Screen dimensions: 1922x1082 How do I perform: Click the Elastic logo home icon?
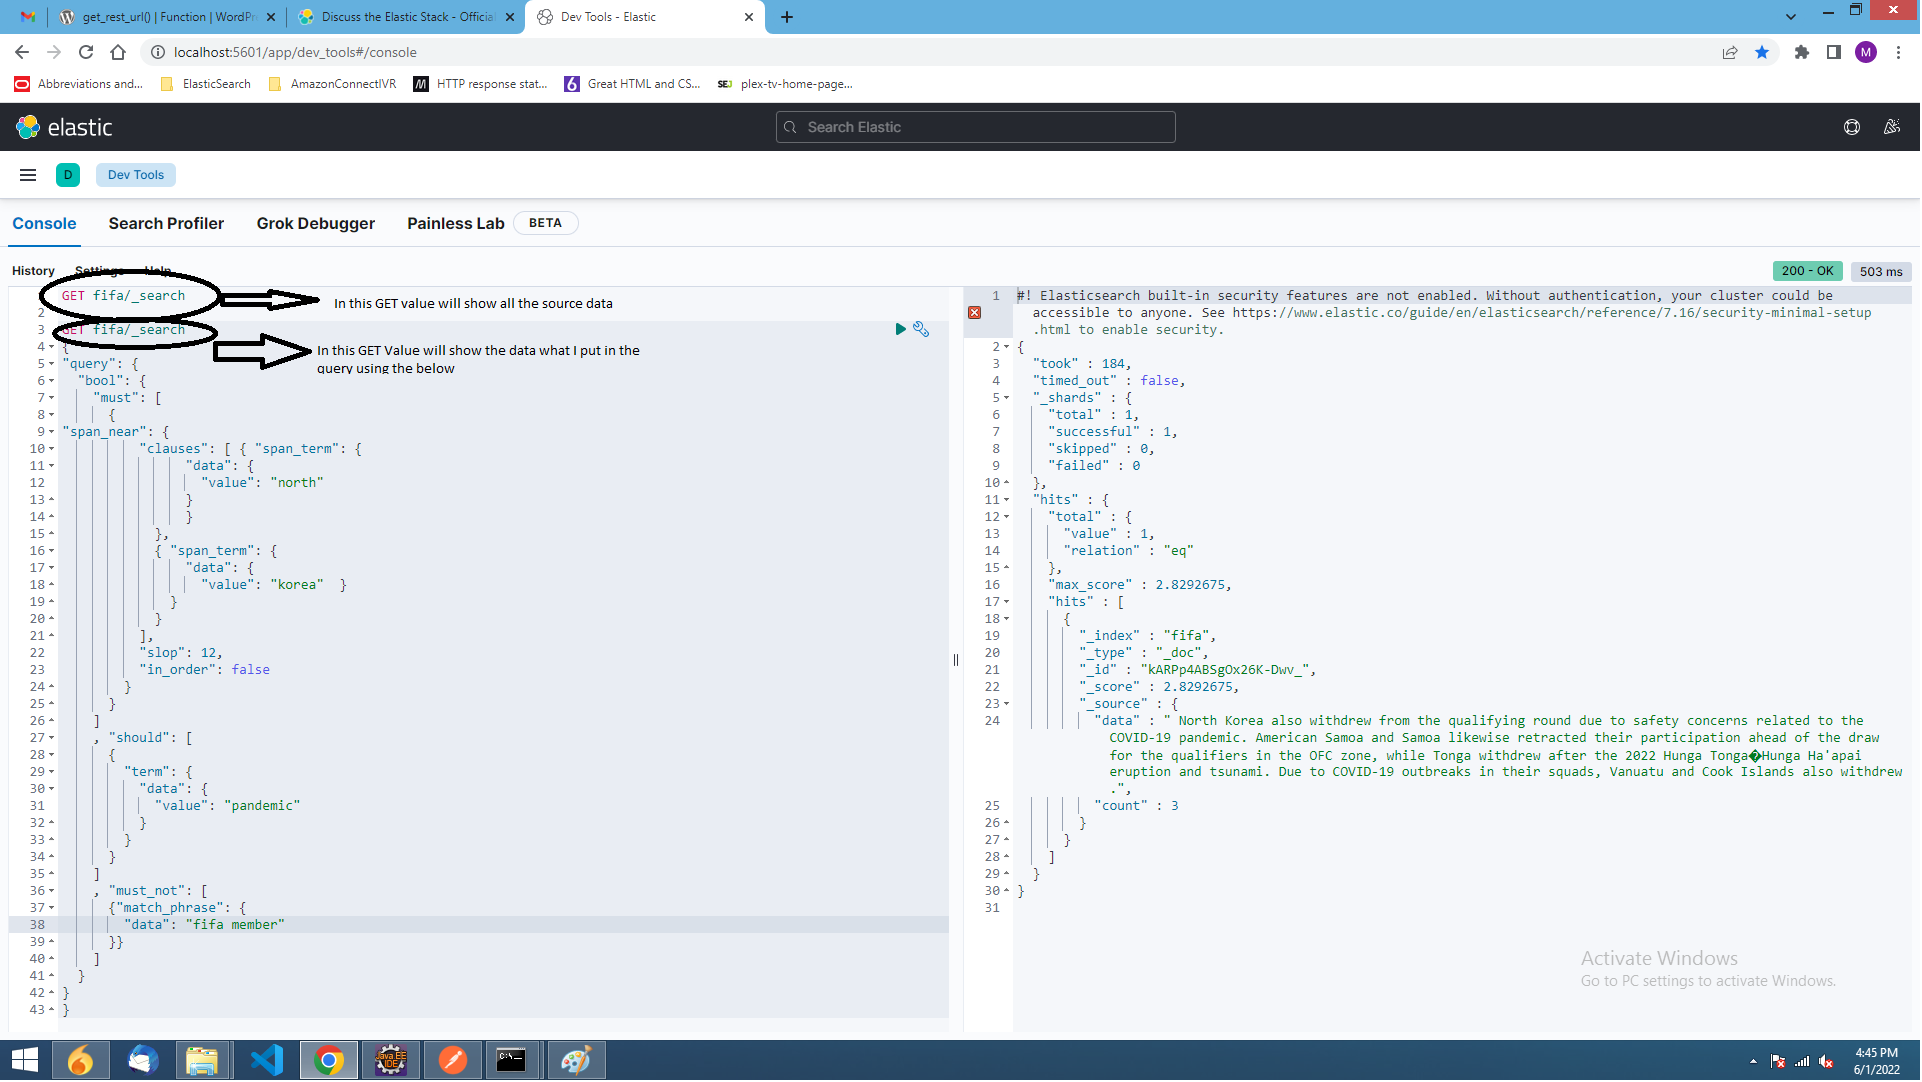pyautogui.click(x=28, y=127)
